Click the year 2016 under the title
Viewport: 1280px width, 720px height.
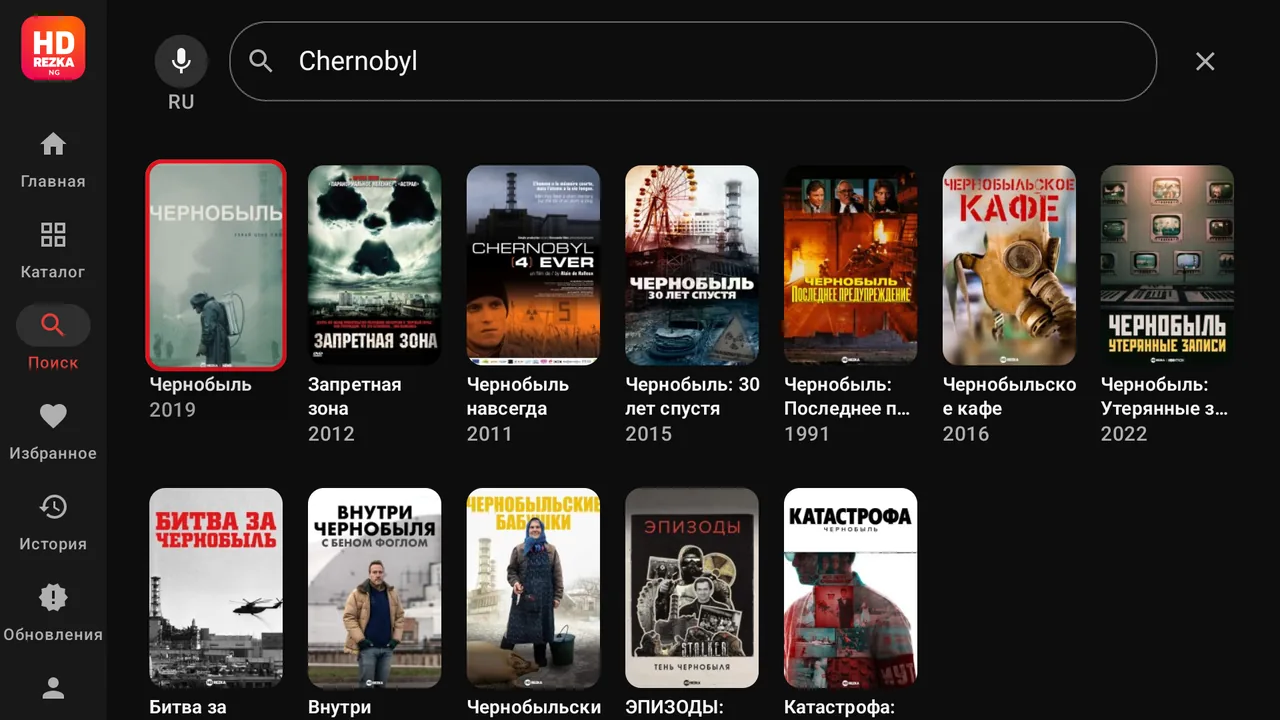[x=966, y=434]
